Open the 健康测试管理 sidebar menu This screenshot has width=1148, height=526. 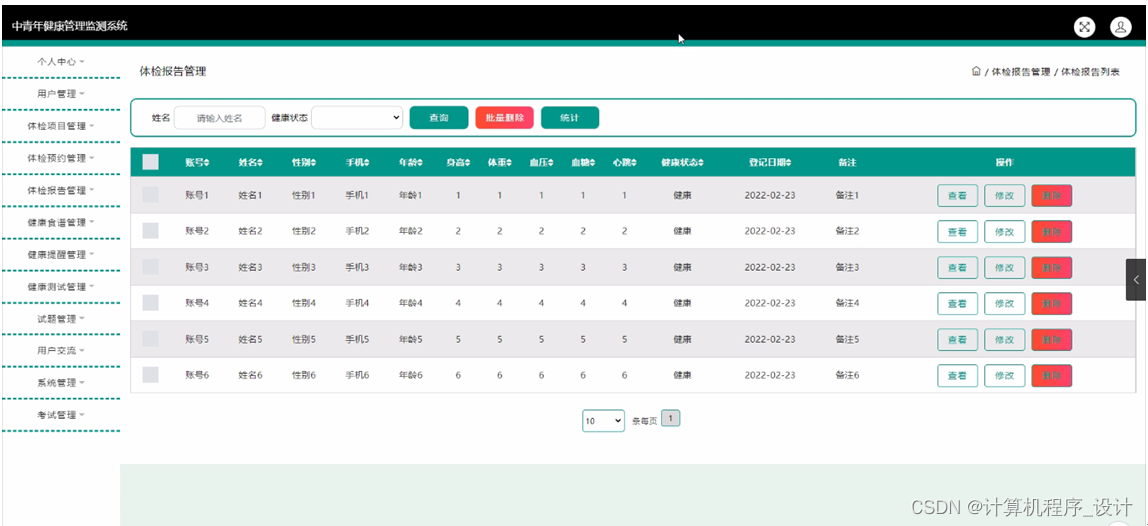(x=61, y=286)
